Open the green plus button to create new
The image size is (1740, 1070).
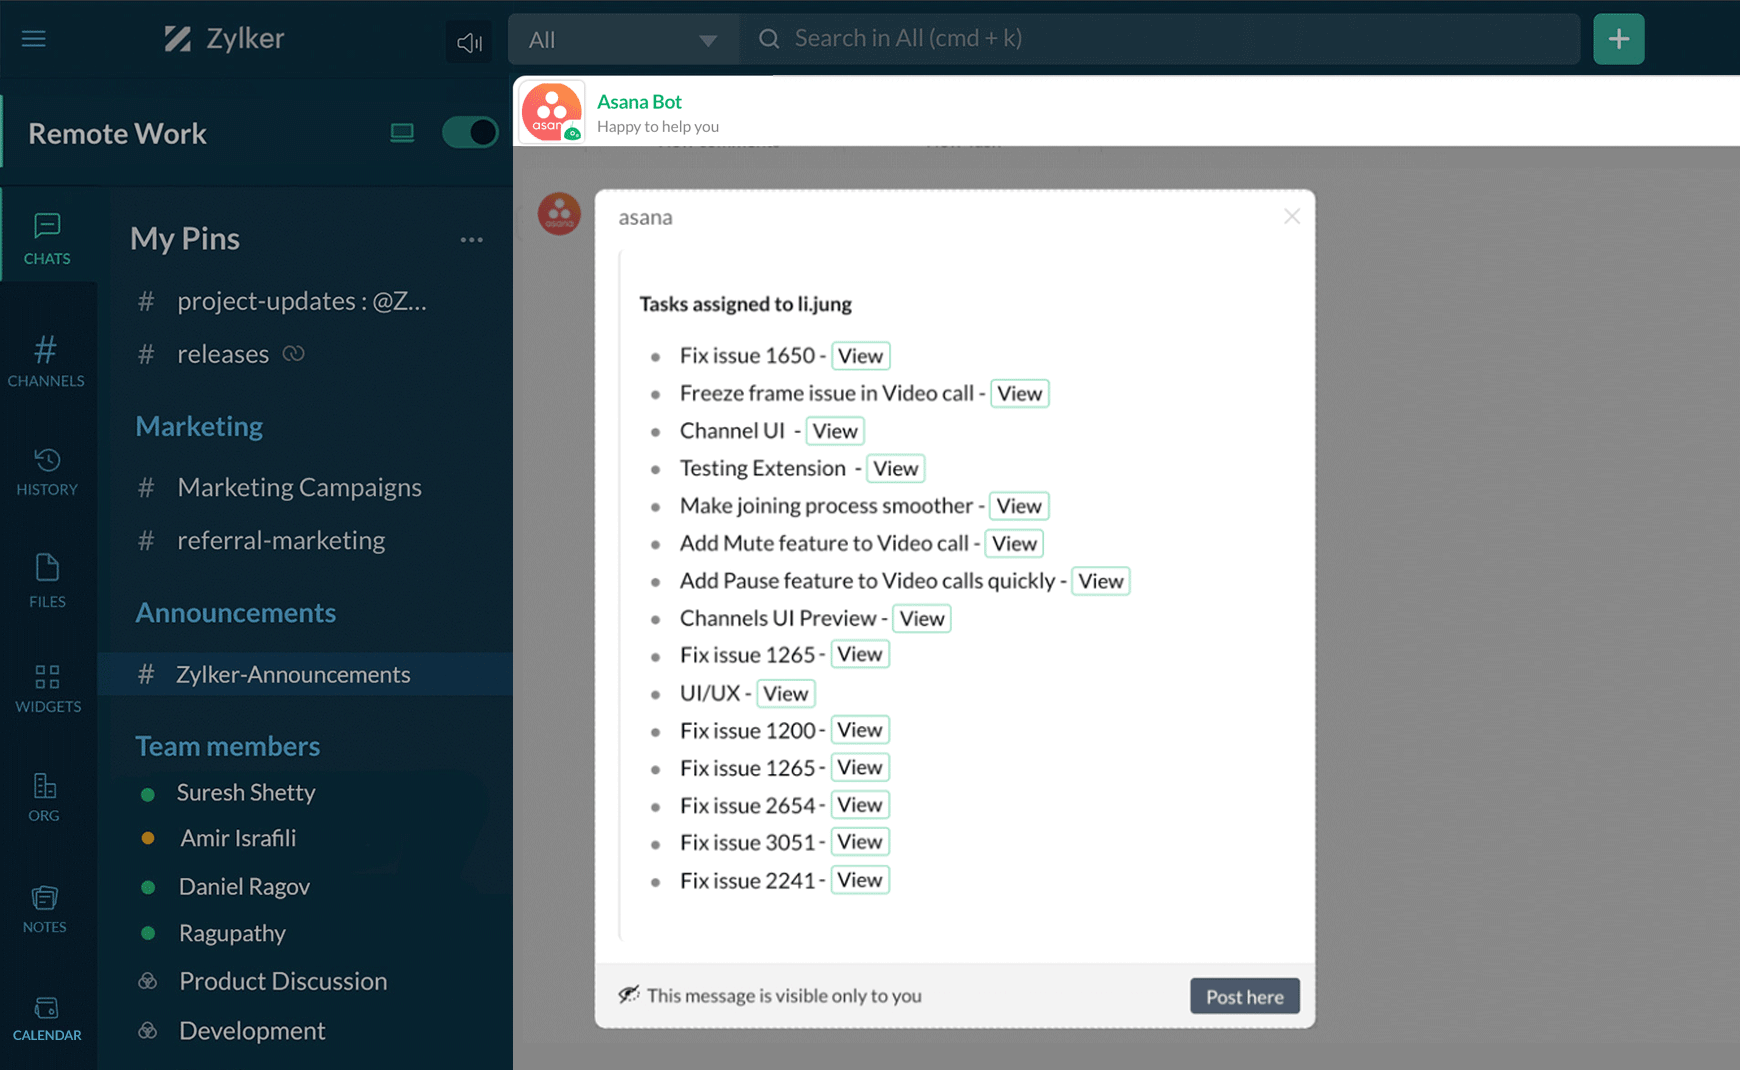[x=1618, y=38]
